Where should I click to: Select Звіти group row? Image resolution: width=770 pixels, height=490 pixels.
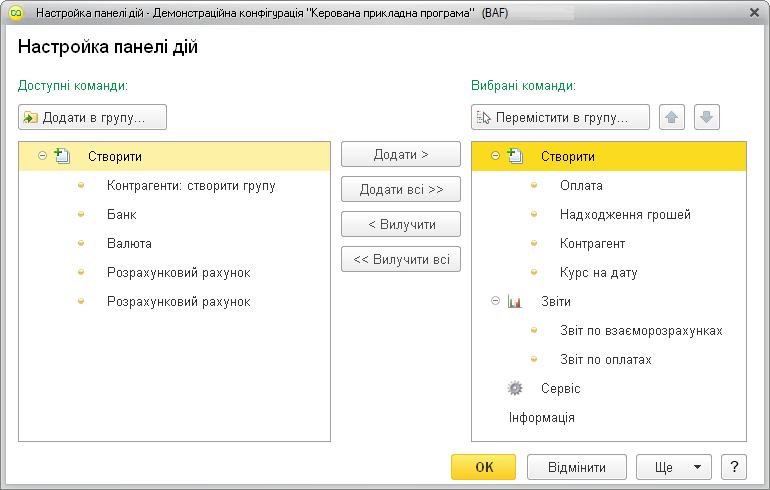tap(609, 301)
